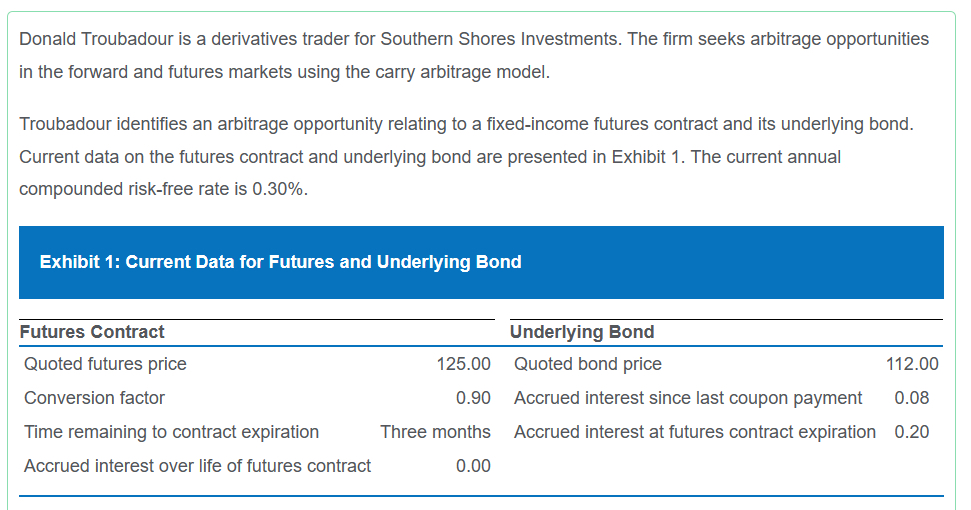The width and height of the screenshot is (971, 510).
Task: Select the "Quoted futures price" row label
Action: point(105,364)
